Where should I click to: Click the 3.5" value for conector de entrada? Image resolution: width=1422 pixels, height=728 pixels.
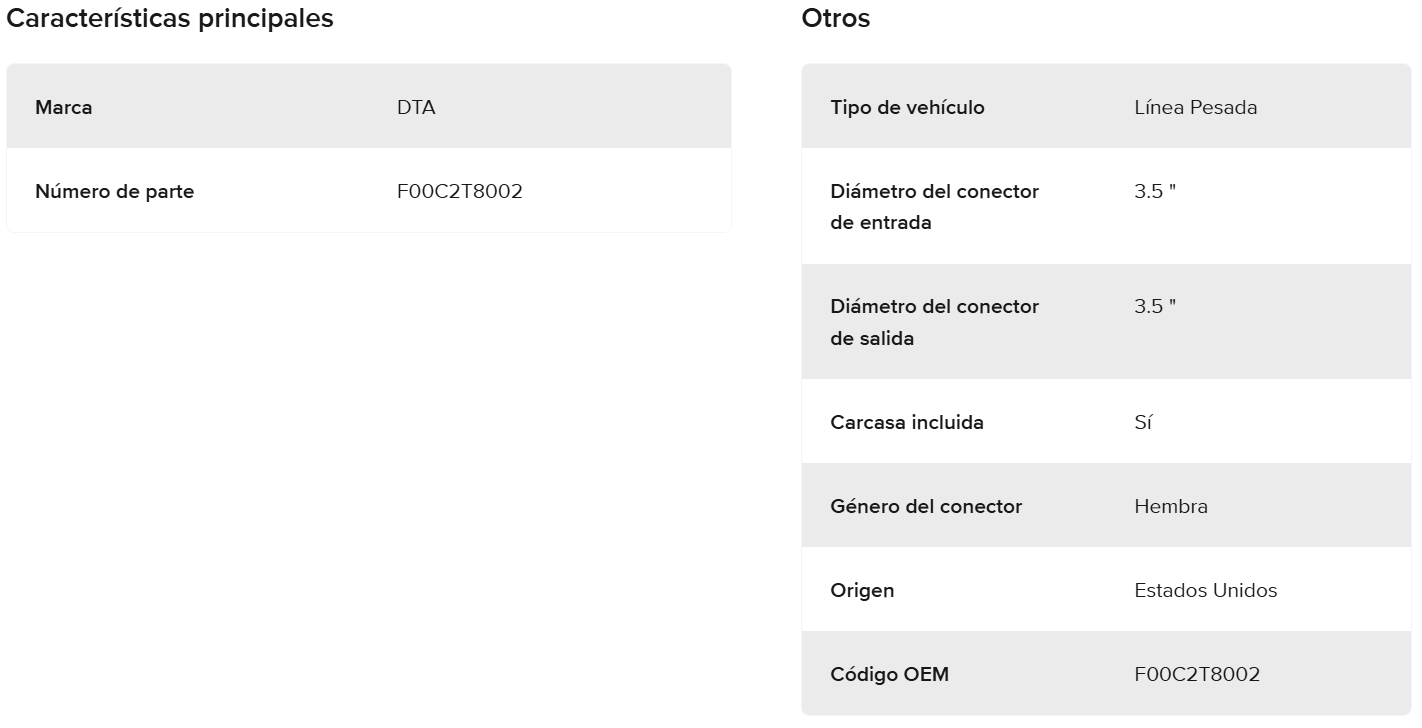coord(1155,191)
